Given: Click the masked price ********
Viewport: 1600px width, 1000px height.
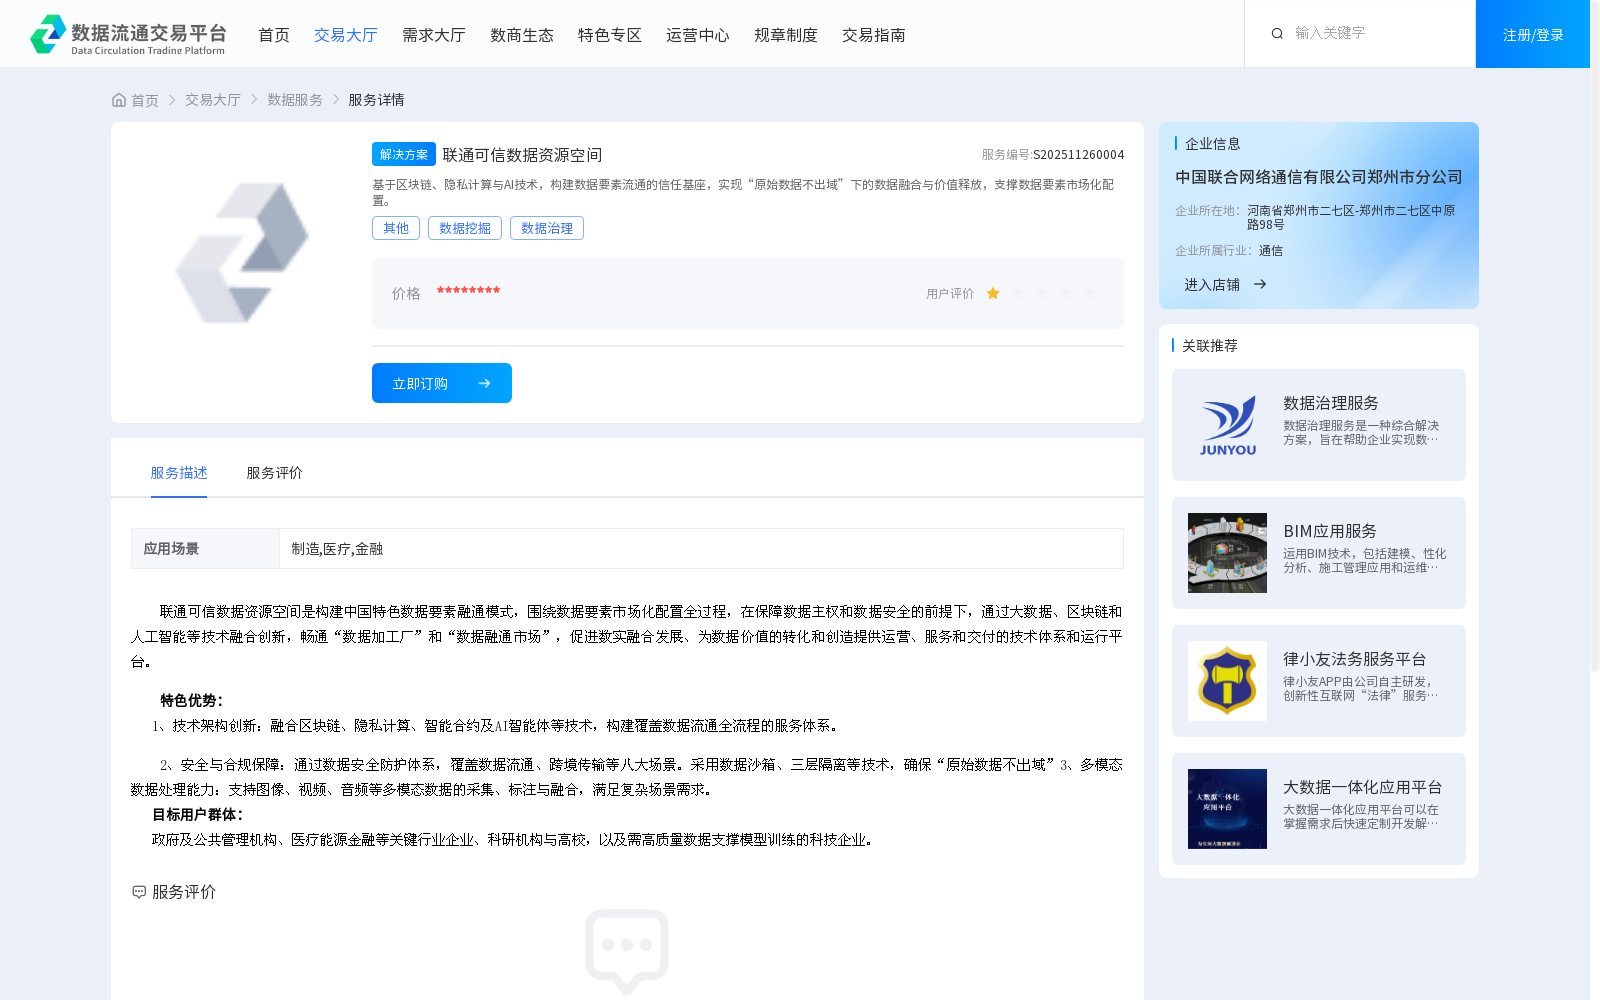Looking at the screenshot, I should click(468, 291).
